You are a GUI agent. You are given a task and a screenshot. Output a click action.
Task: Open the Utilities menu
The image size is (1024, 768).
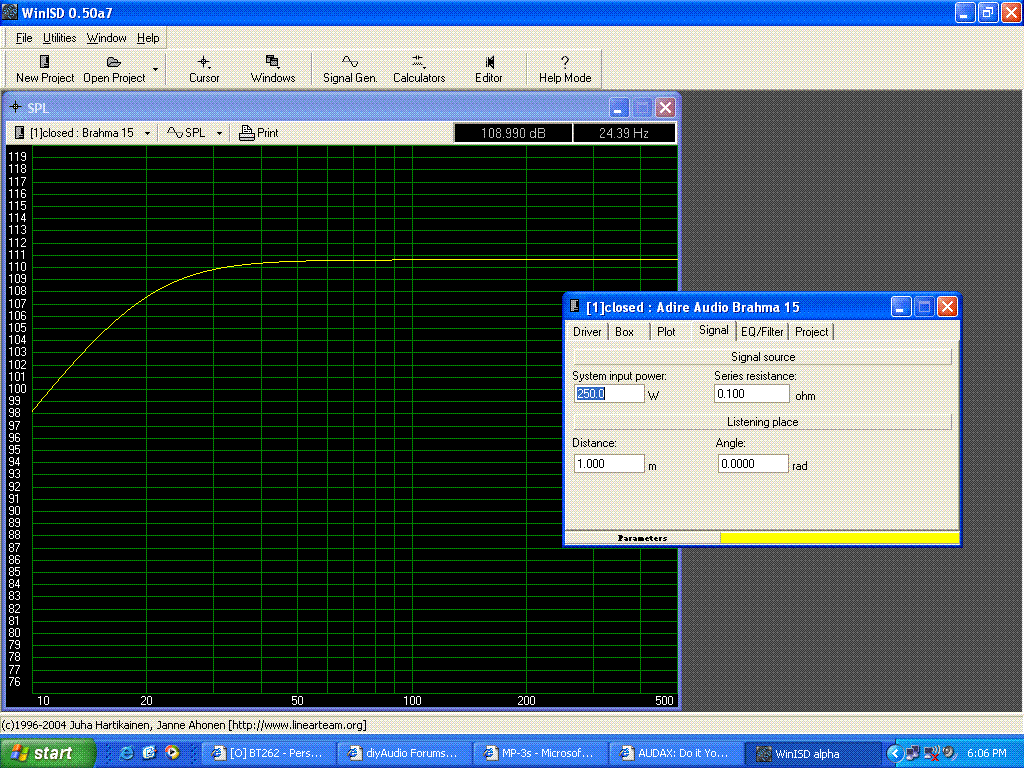pos(59,38)
